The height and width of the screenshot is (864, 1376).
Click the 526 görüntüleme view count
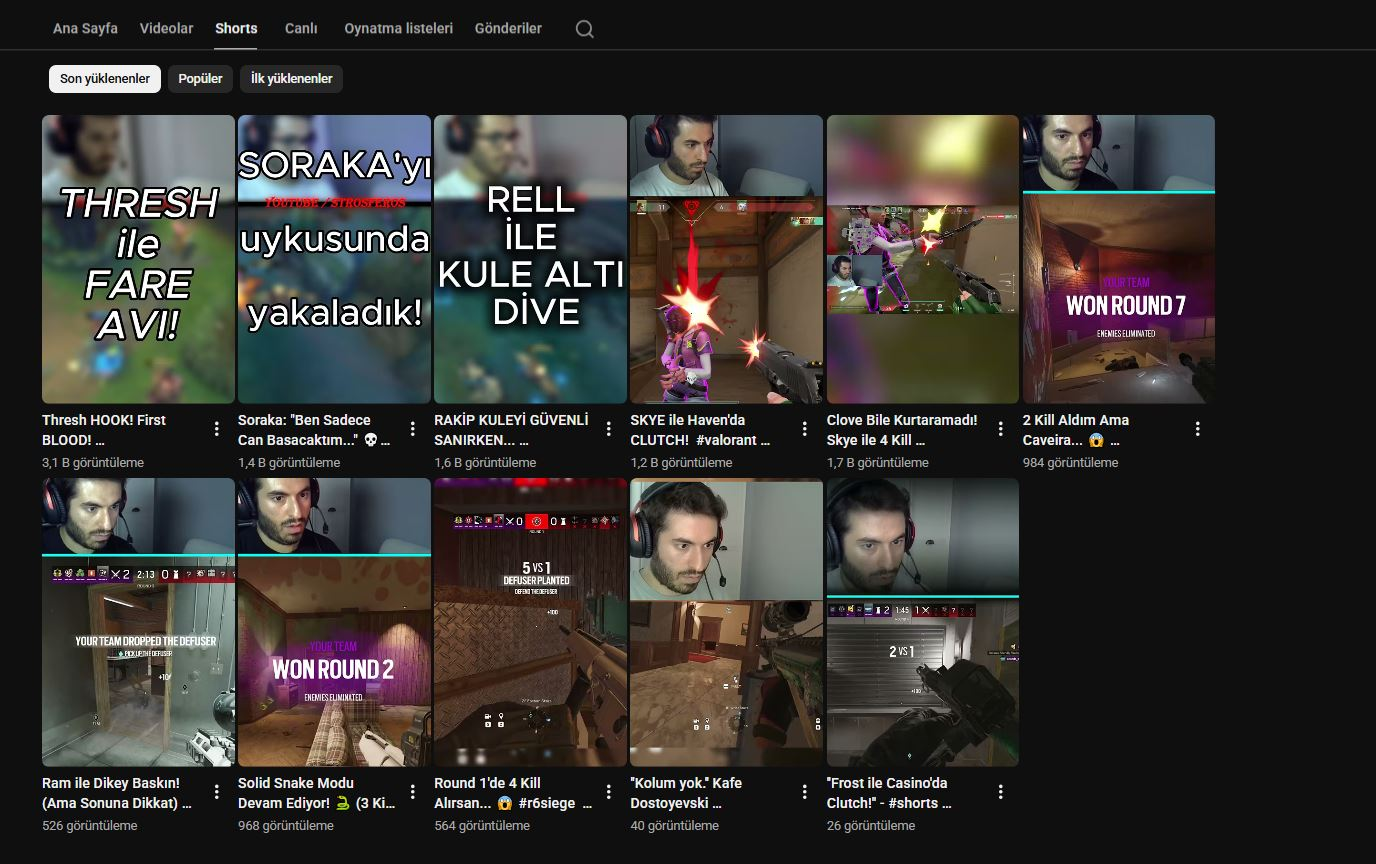[x=90, y=826]
